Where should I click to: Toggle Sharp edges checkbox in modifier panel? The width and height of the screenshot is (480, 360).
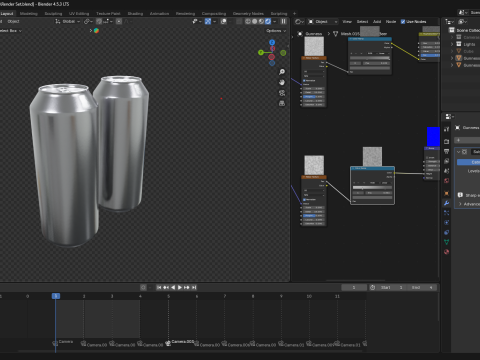[460, 195]
